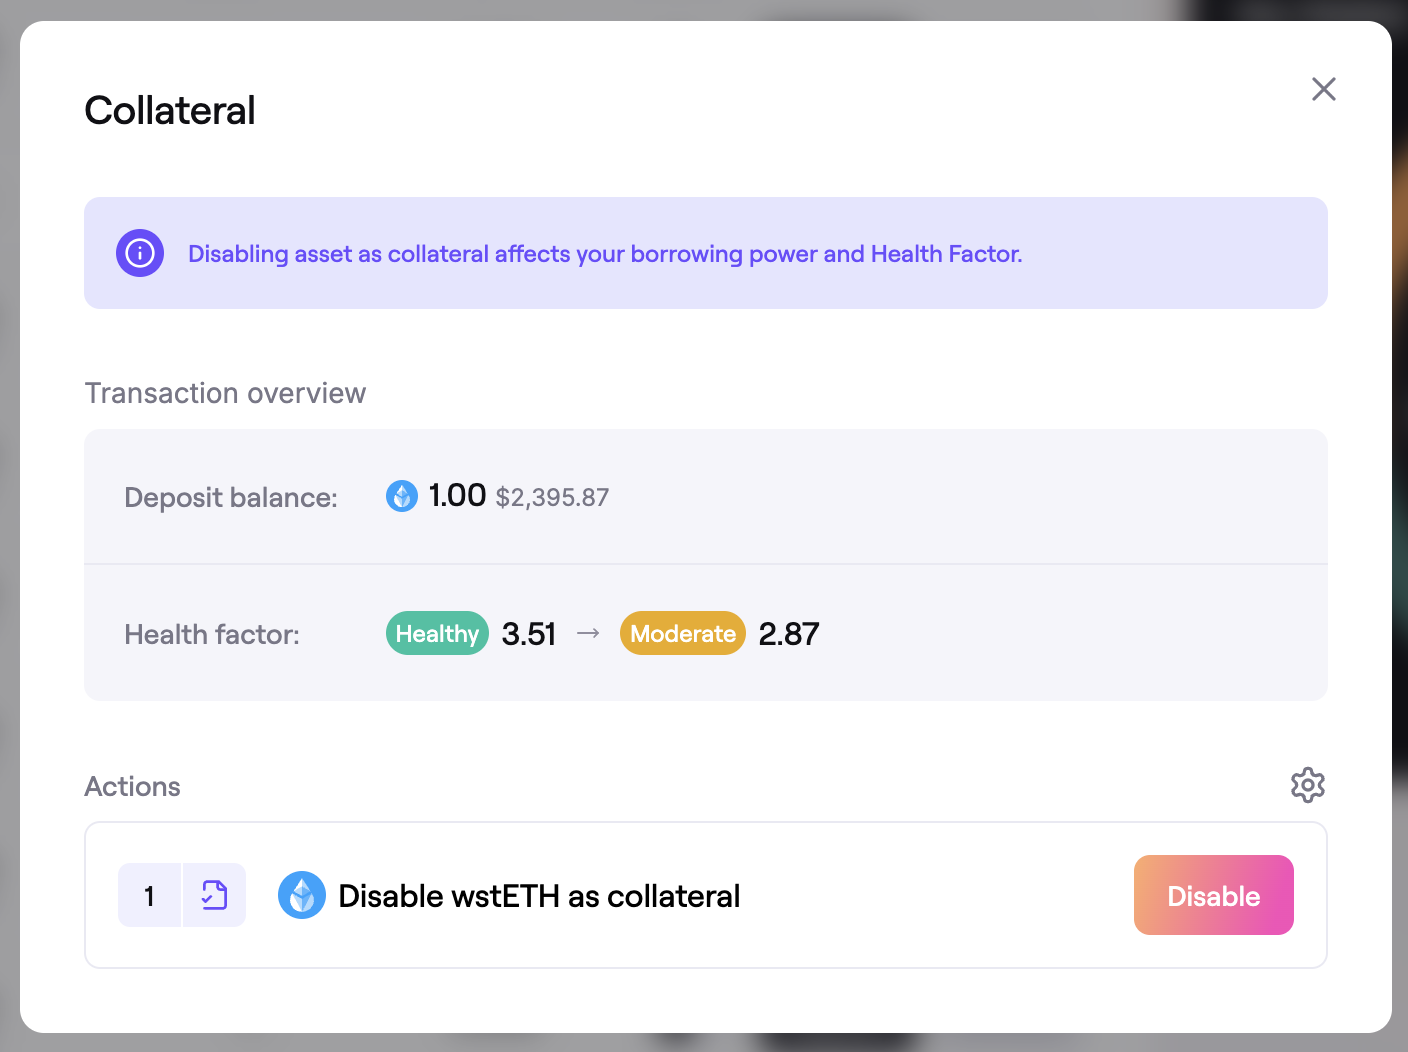This screenshot has height=1052, width=1408.
Task: Click the wstETH token icon beside Deposit balance
Action: pos(402,496)
